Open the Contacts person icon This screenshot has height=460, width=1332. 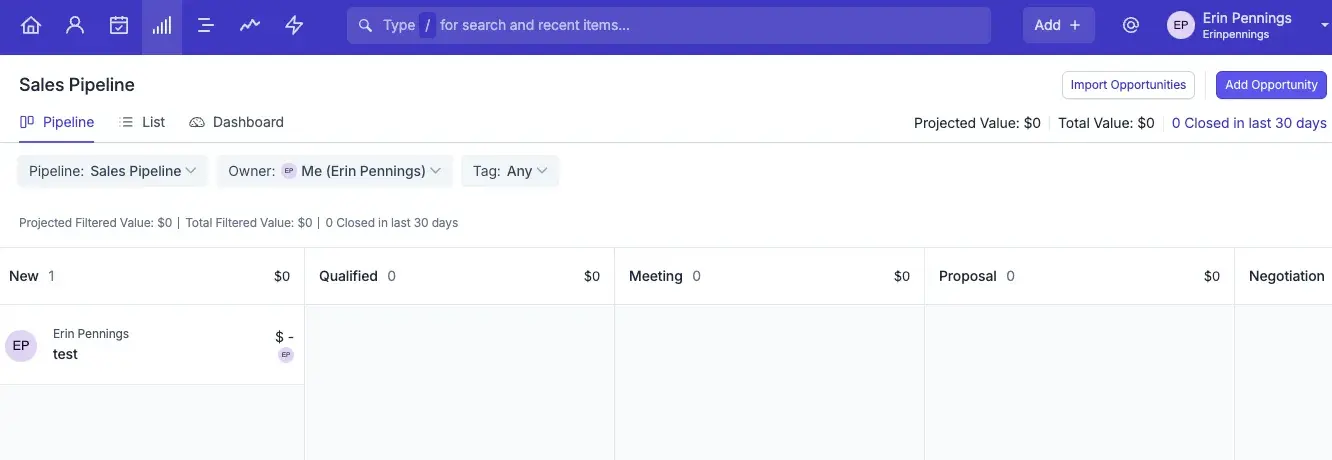tap(75, 26)
